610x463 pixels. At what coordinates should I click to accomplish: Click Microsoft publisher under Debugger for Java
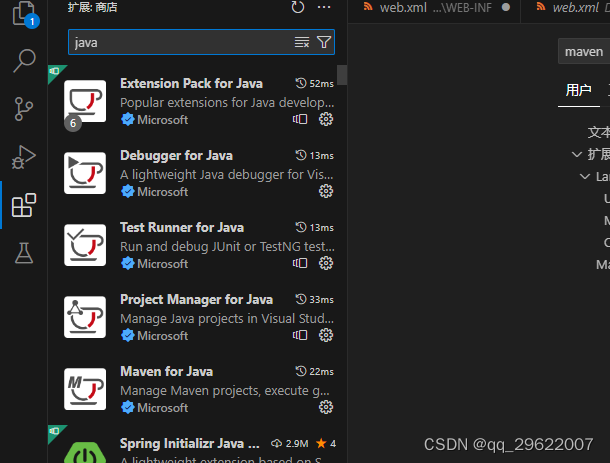pos(163,192)
